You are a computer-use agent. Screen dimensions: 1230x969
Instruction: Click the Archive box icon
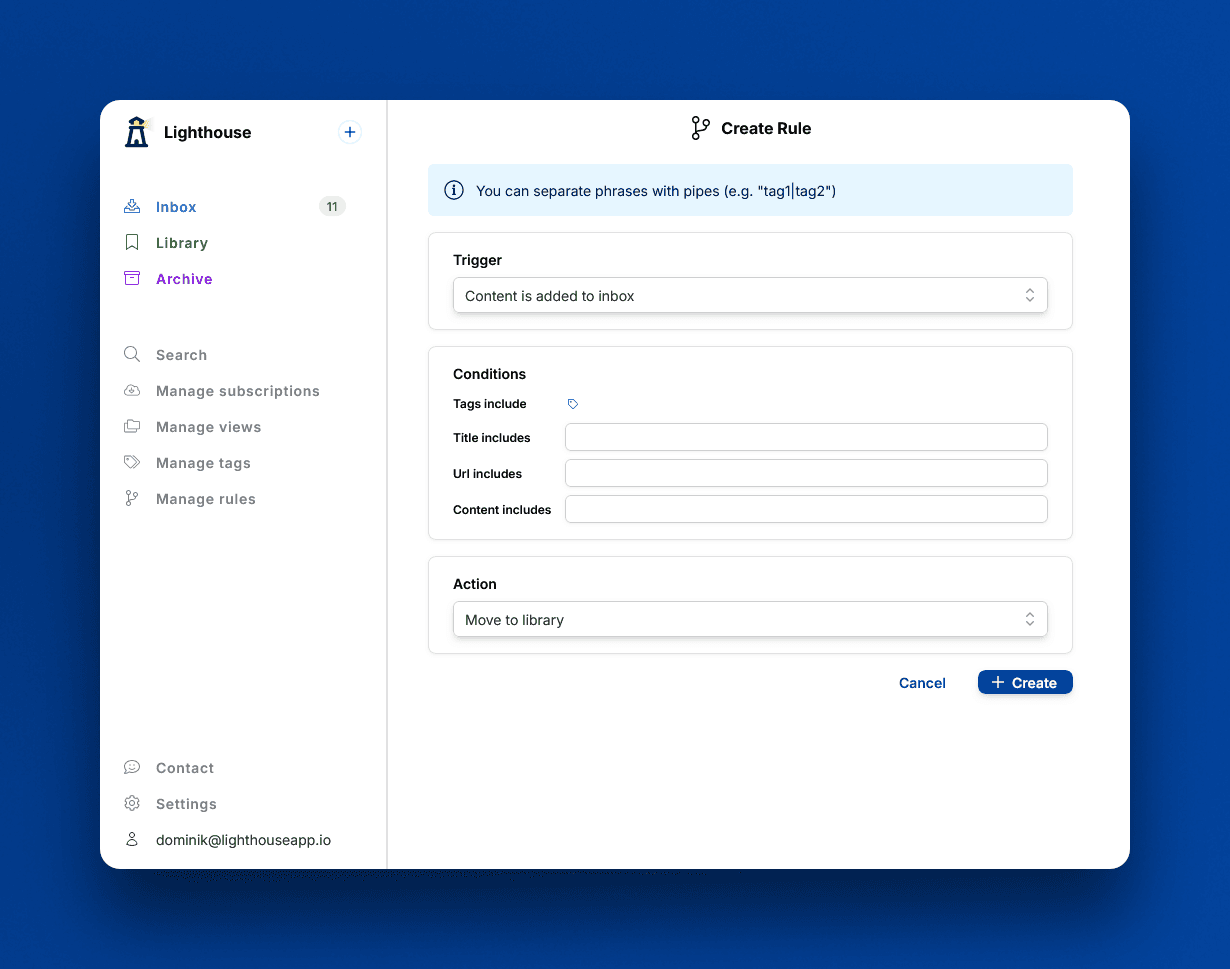132,279
